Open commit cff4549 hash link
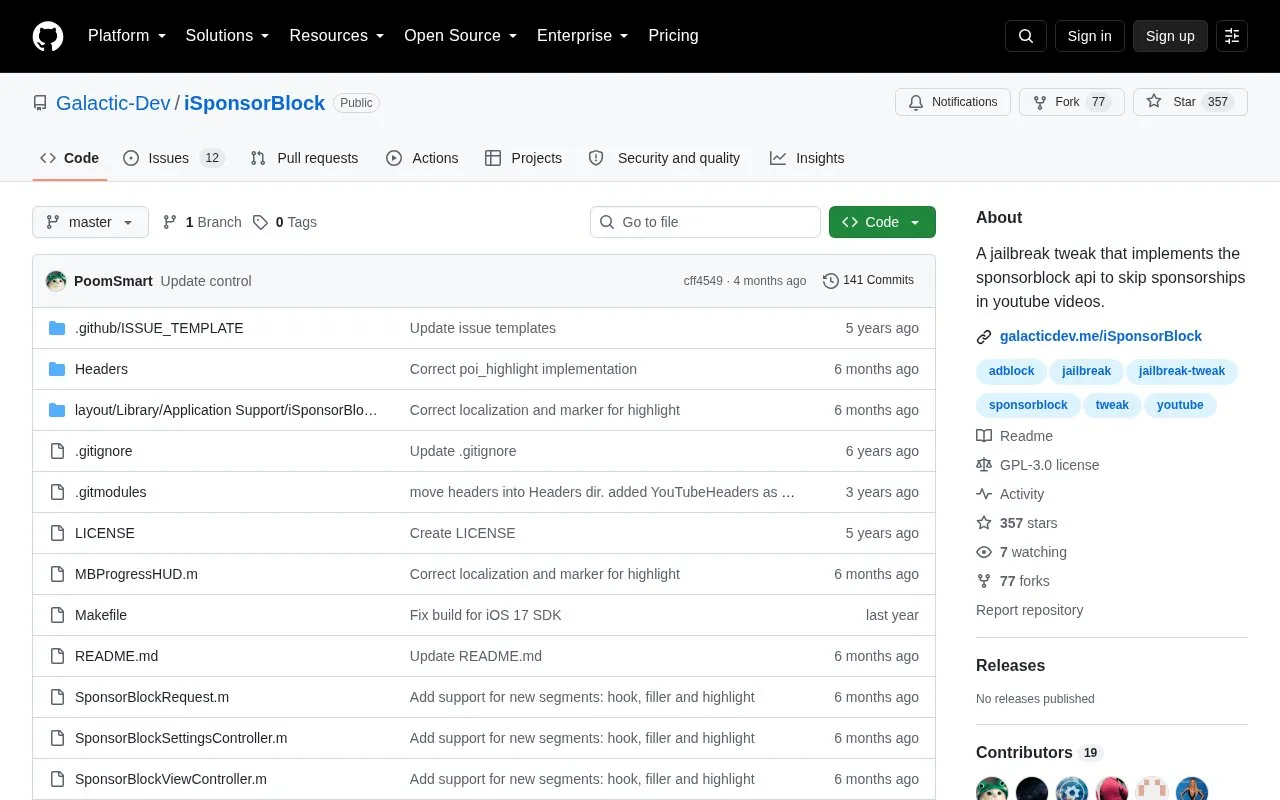The height and width of the screenshot is (800, 1280). (703, 281)
